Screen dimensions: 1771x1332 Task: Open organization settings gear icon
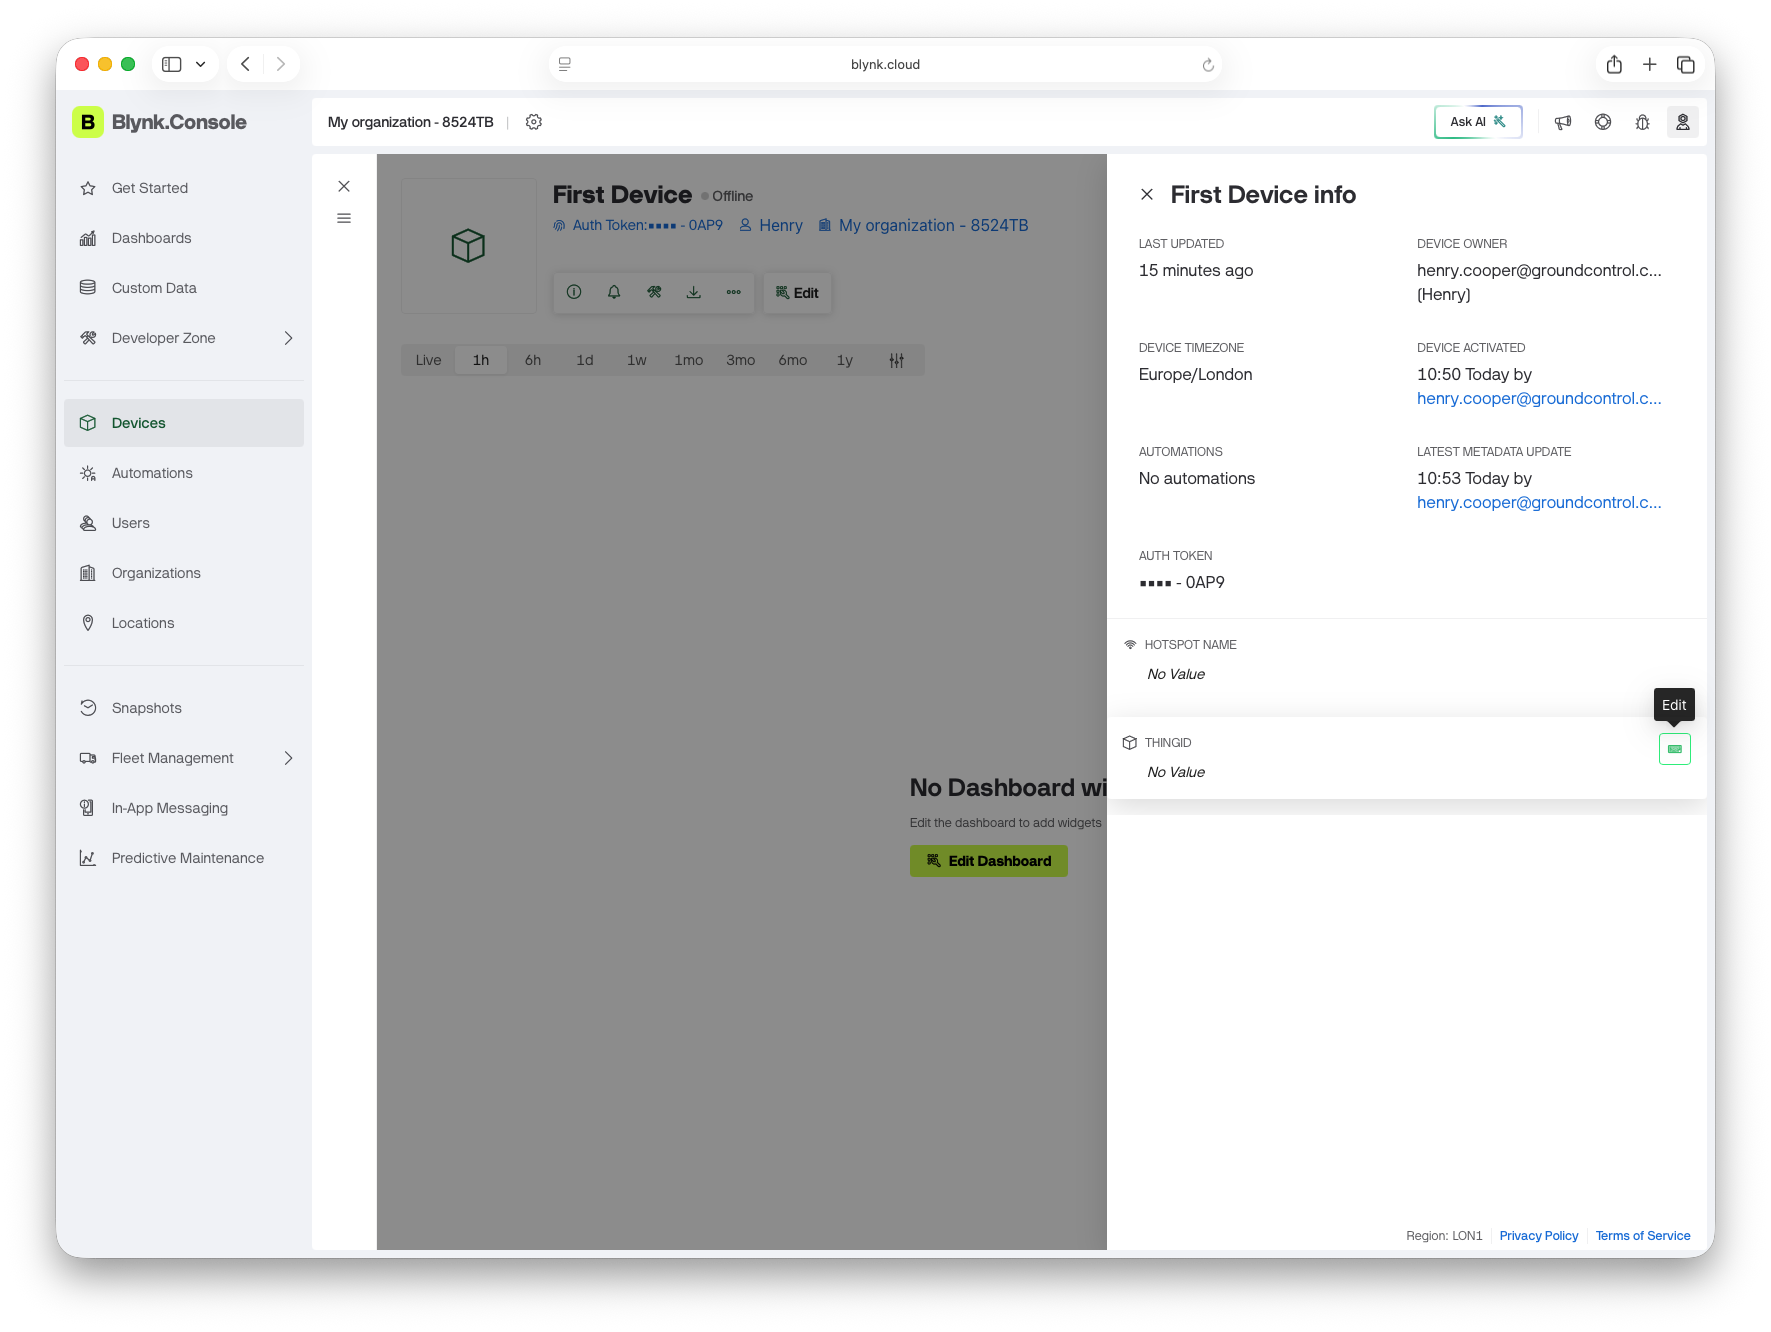[x=534, y=122]
